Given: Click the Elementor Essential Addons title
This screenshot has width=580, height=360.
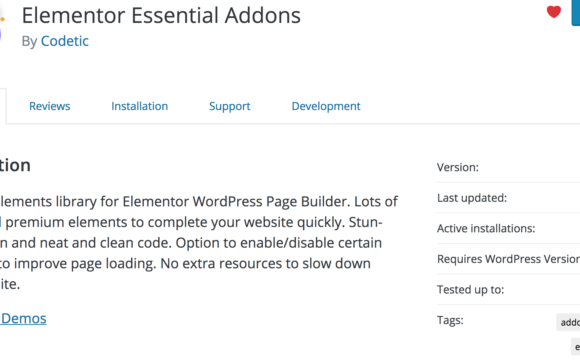Looking at the screenshot, I should (161, 16).
